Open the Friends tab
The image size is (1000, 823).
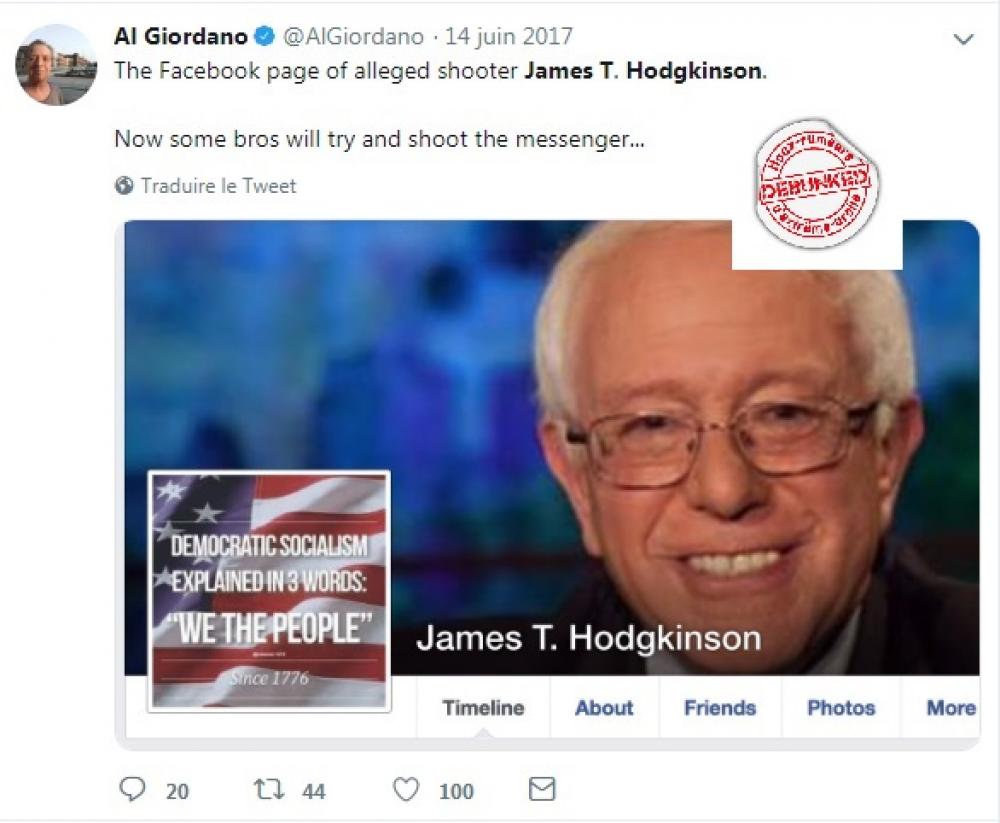point(720,708)
